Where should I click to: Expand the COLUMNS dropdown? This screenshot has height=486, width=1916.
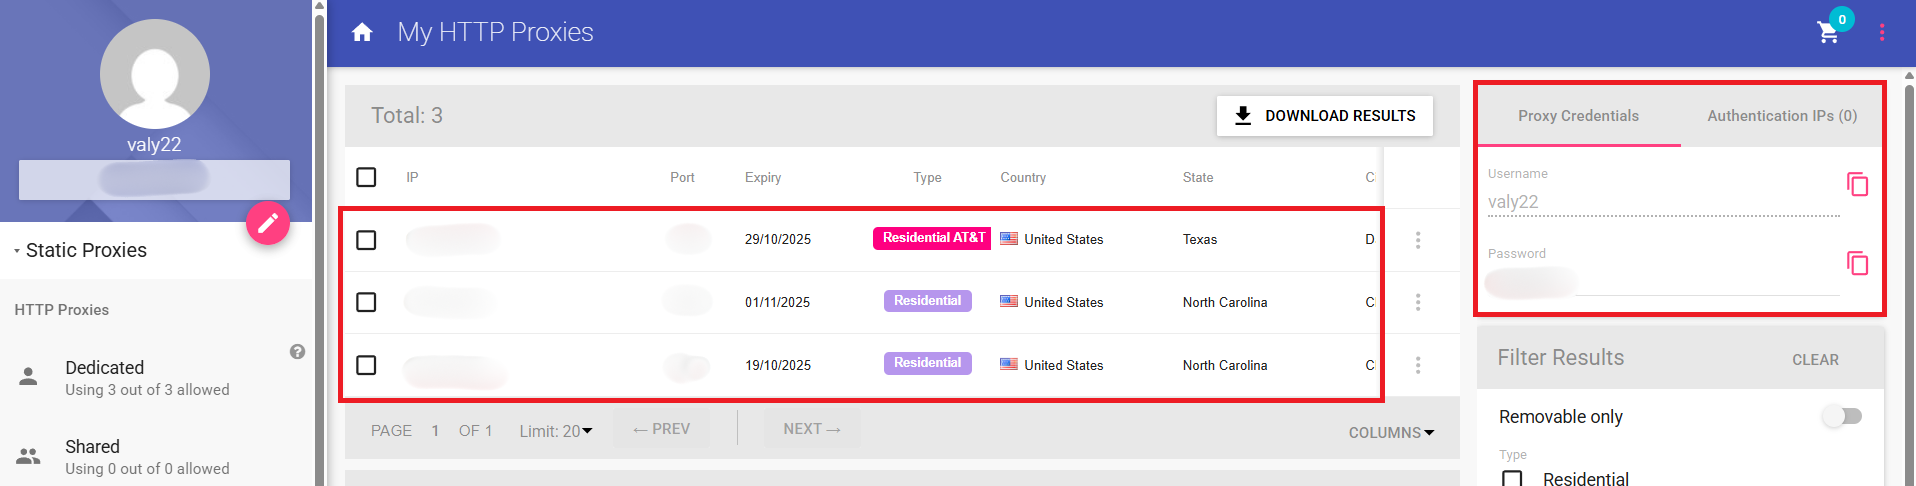[x=1391, y=432]
